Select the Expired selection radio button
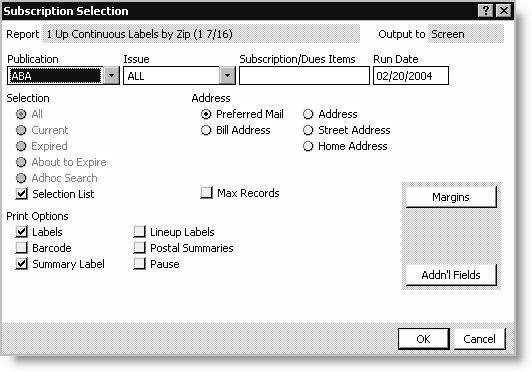 (x=21, y=146)
